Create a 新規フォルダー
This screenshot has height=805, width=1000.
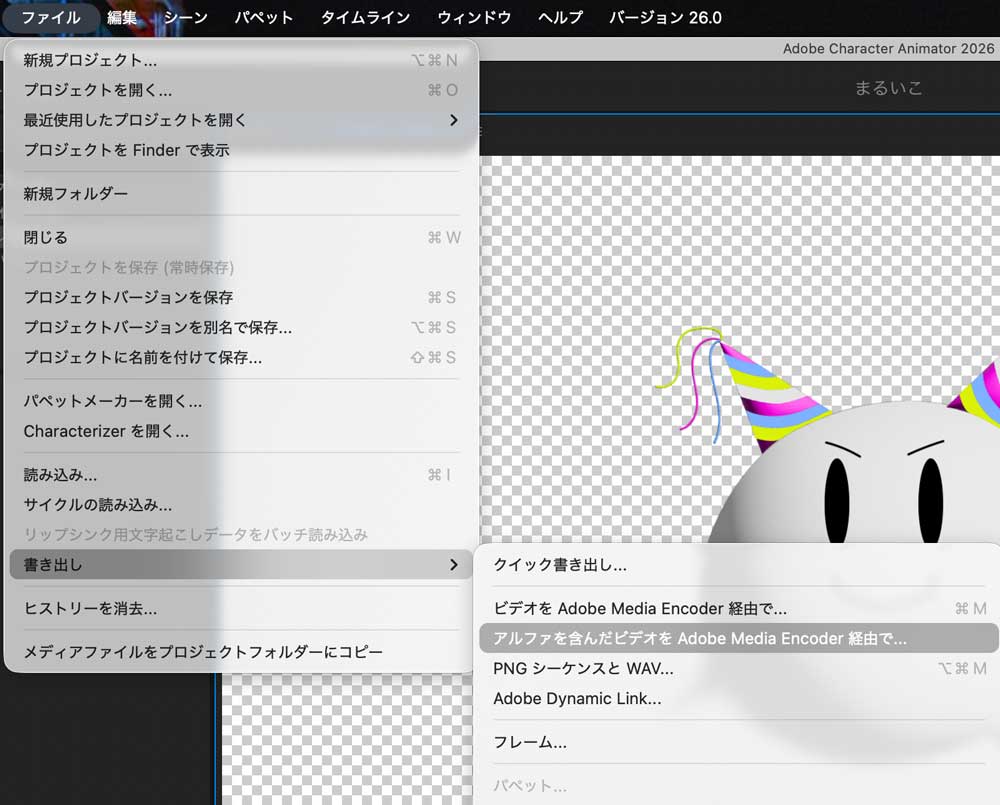pos(77,194)
